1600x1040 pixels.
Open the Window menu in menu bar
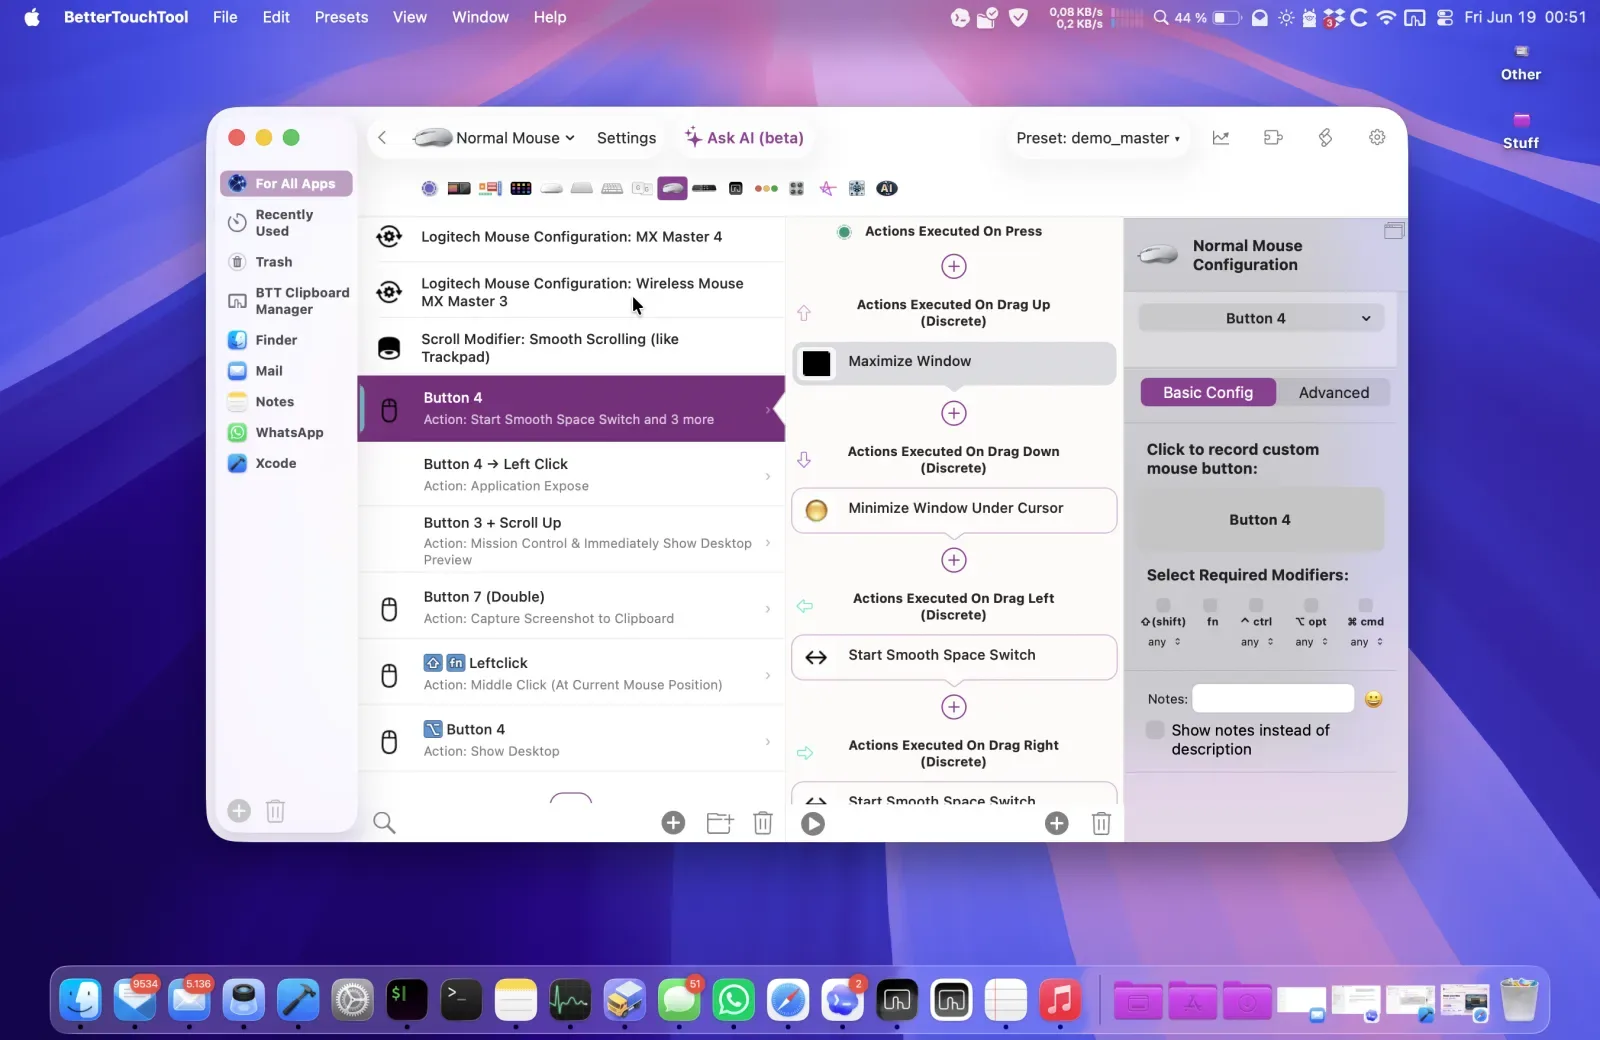point(480,17)
